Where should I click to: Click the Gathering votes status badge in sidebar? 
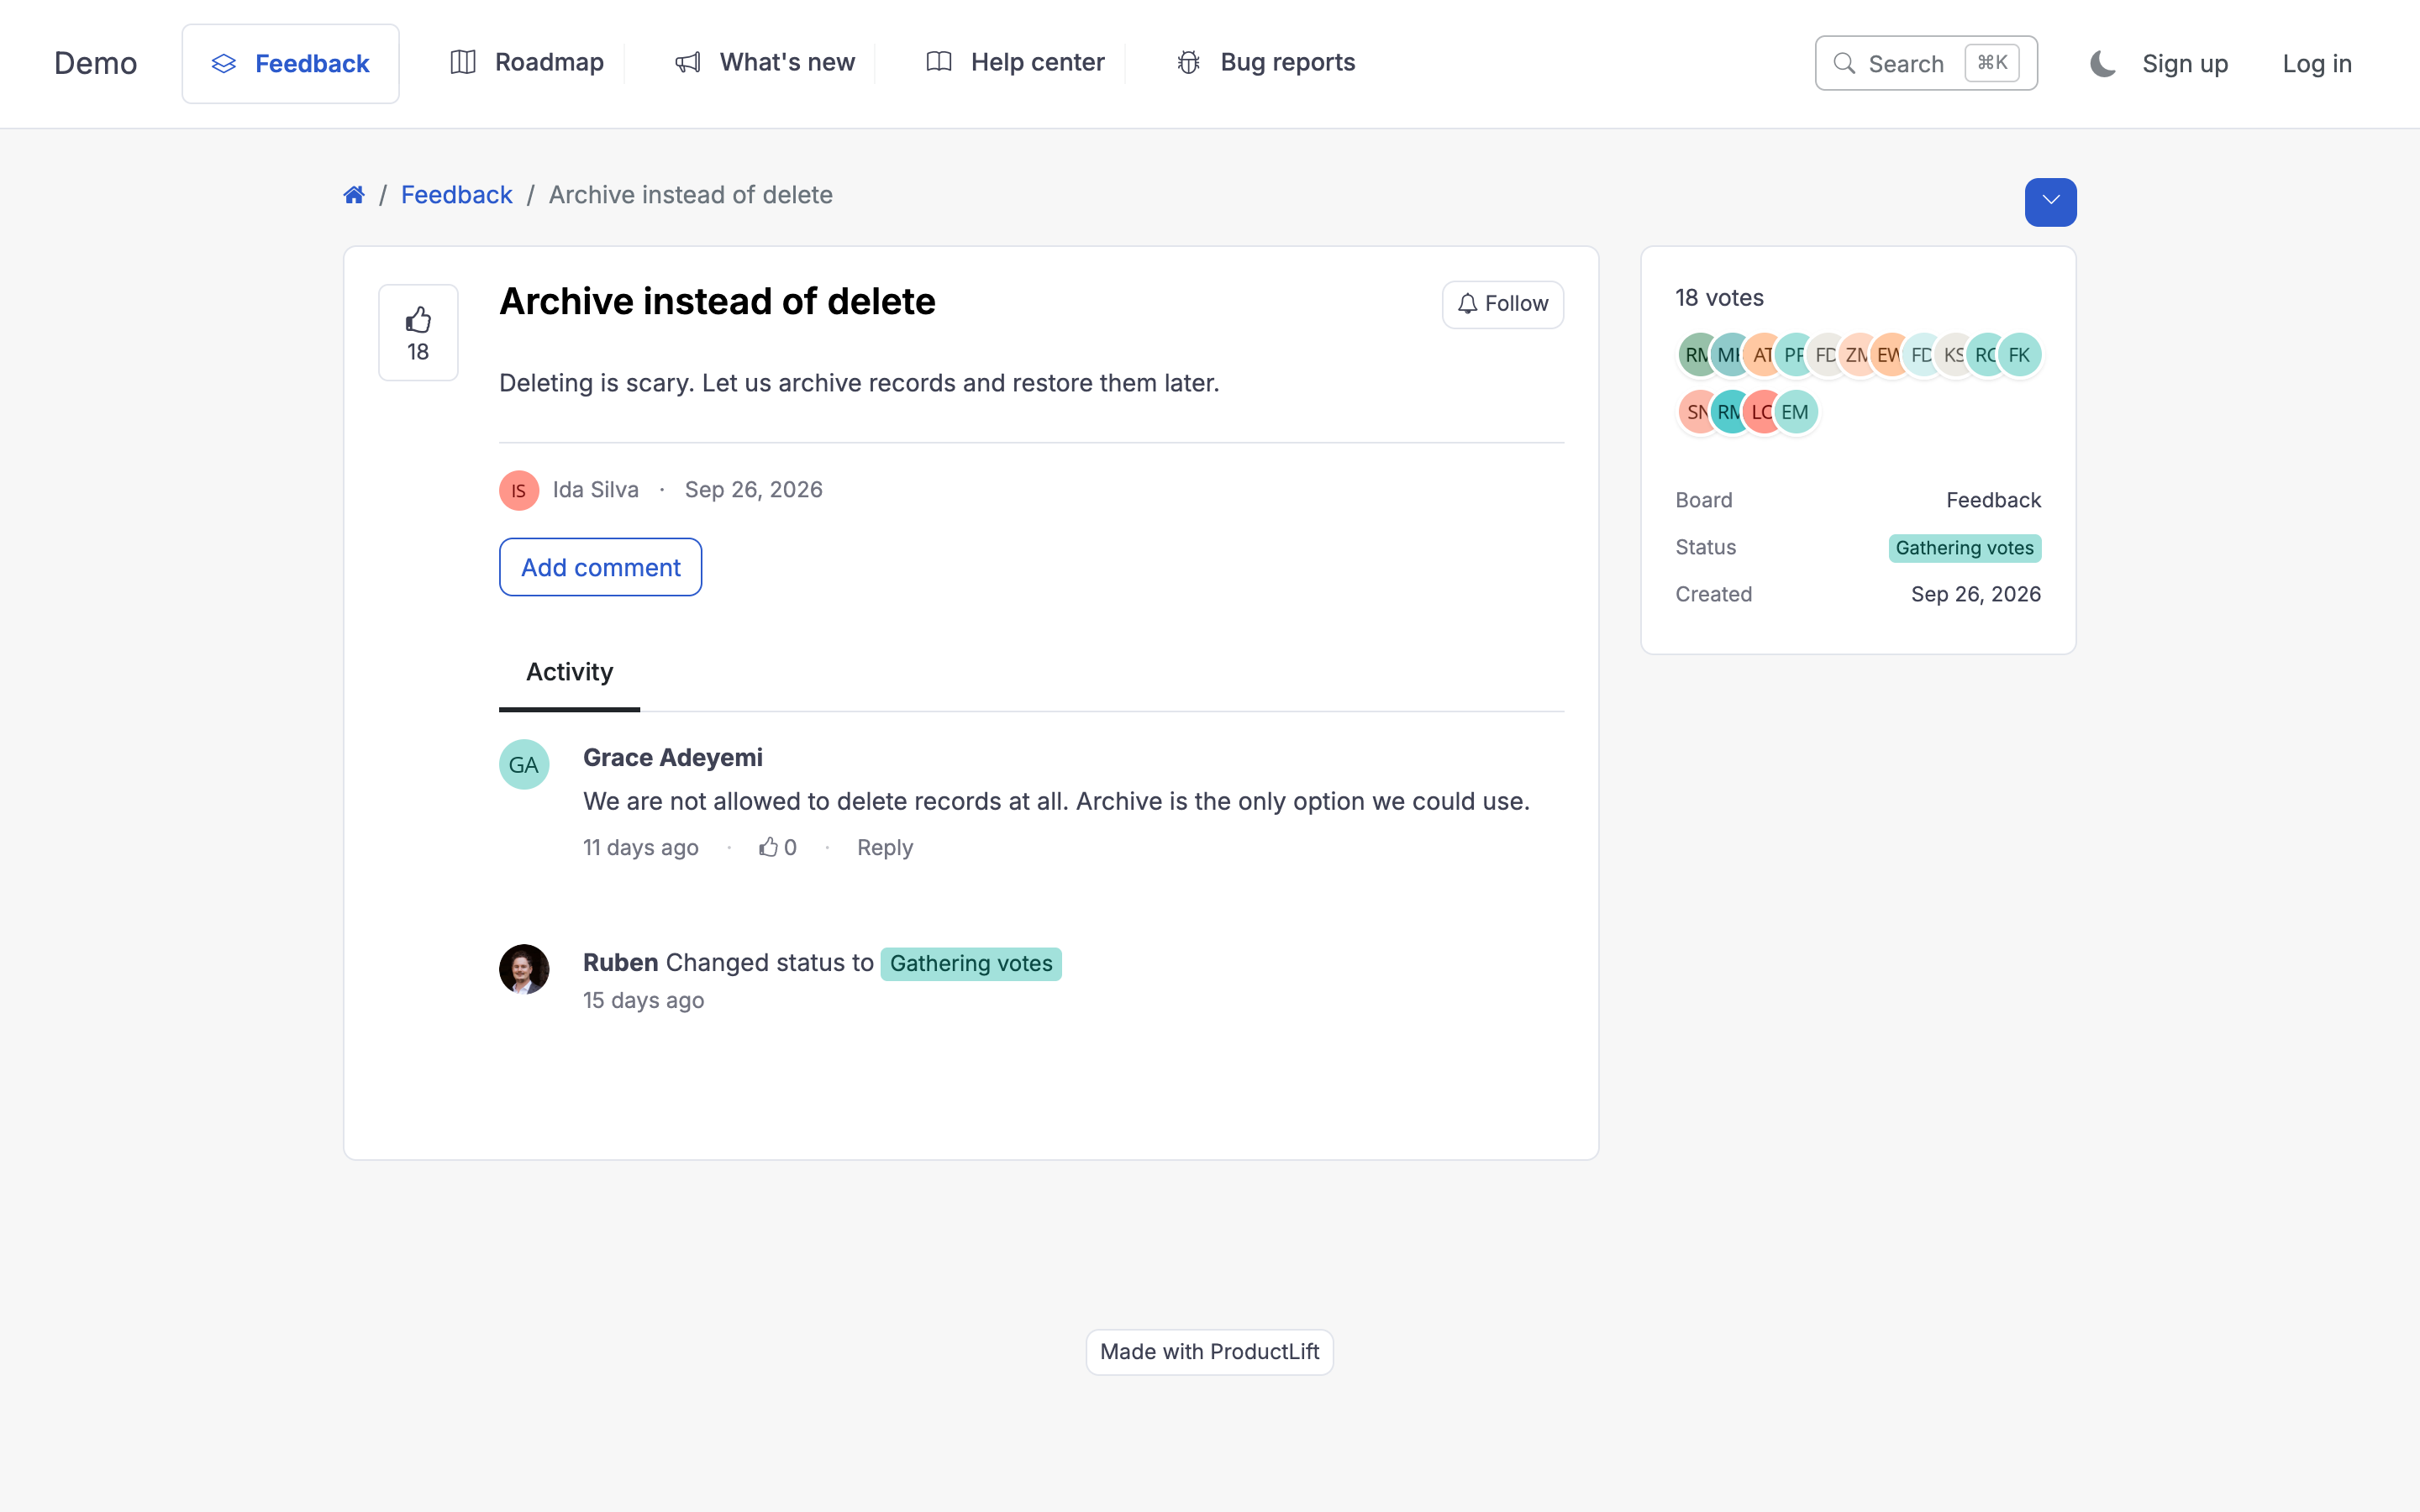pyautogui.click(x=1965, y=548)
